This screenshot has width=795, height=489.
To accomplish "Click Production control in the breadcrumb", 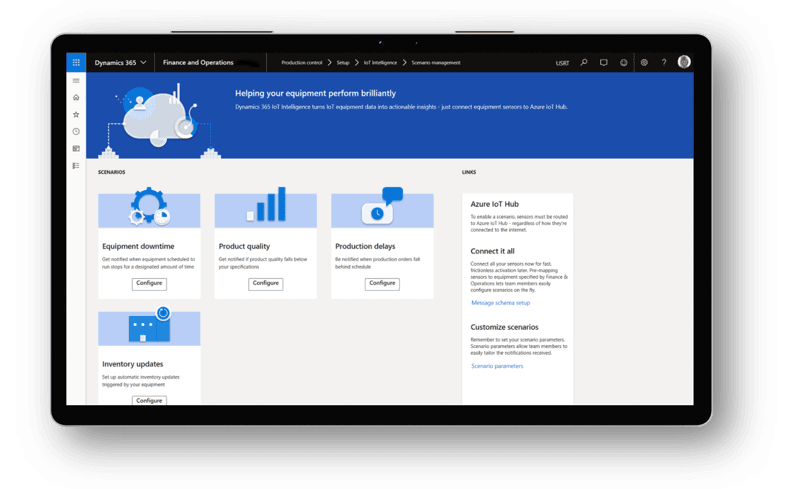I will (301, 63).
